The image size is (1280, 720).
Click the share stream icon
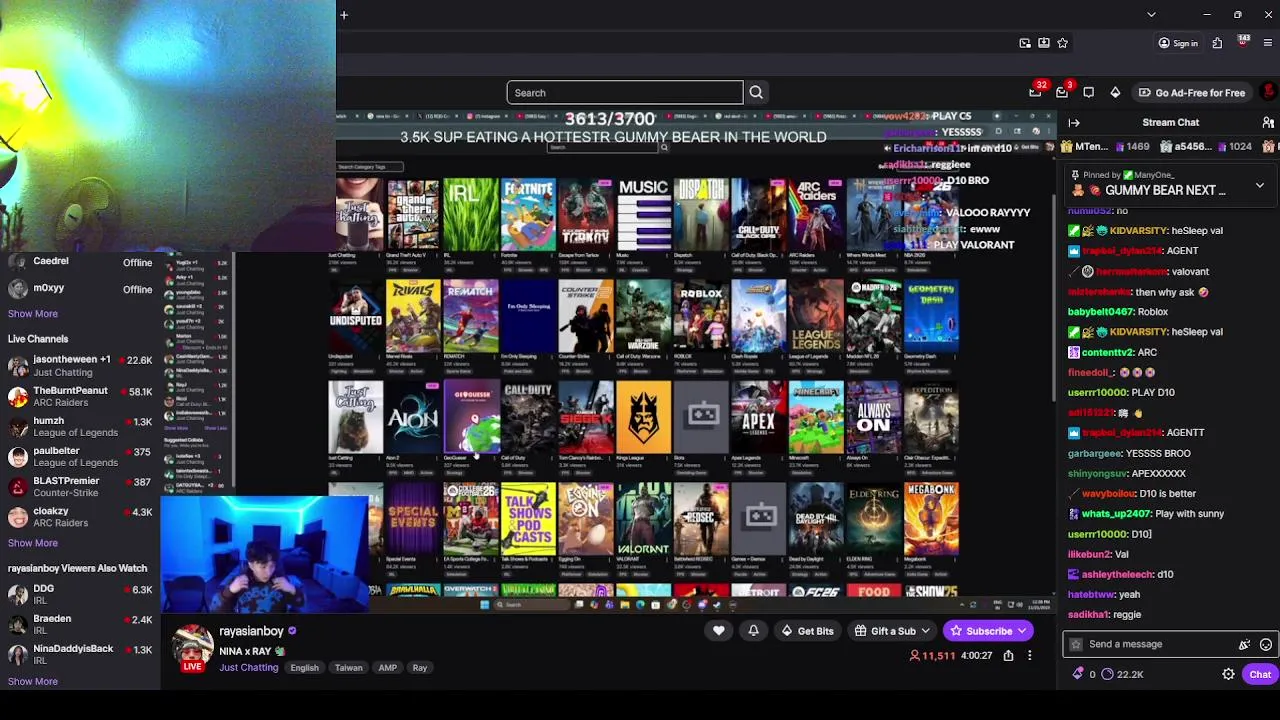click(1008, 656)
